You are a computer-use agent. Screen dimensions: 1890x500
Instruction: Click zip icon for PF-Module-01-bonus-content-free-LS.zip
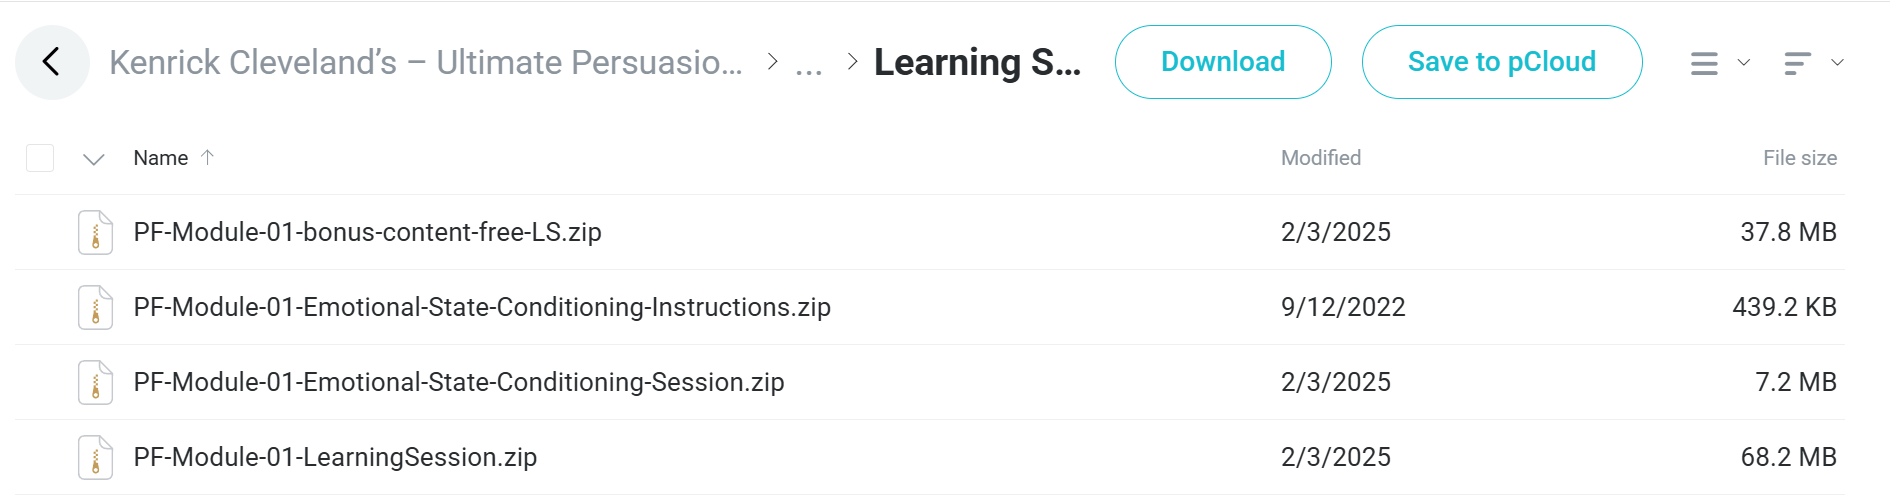[96, 232]
